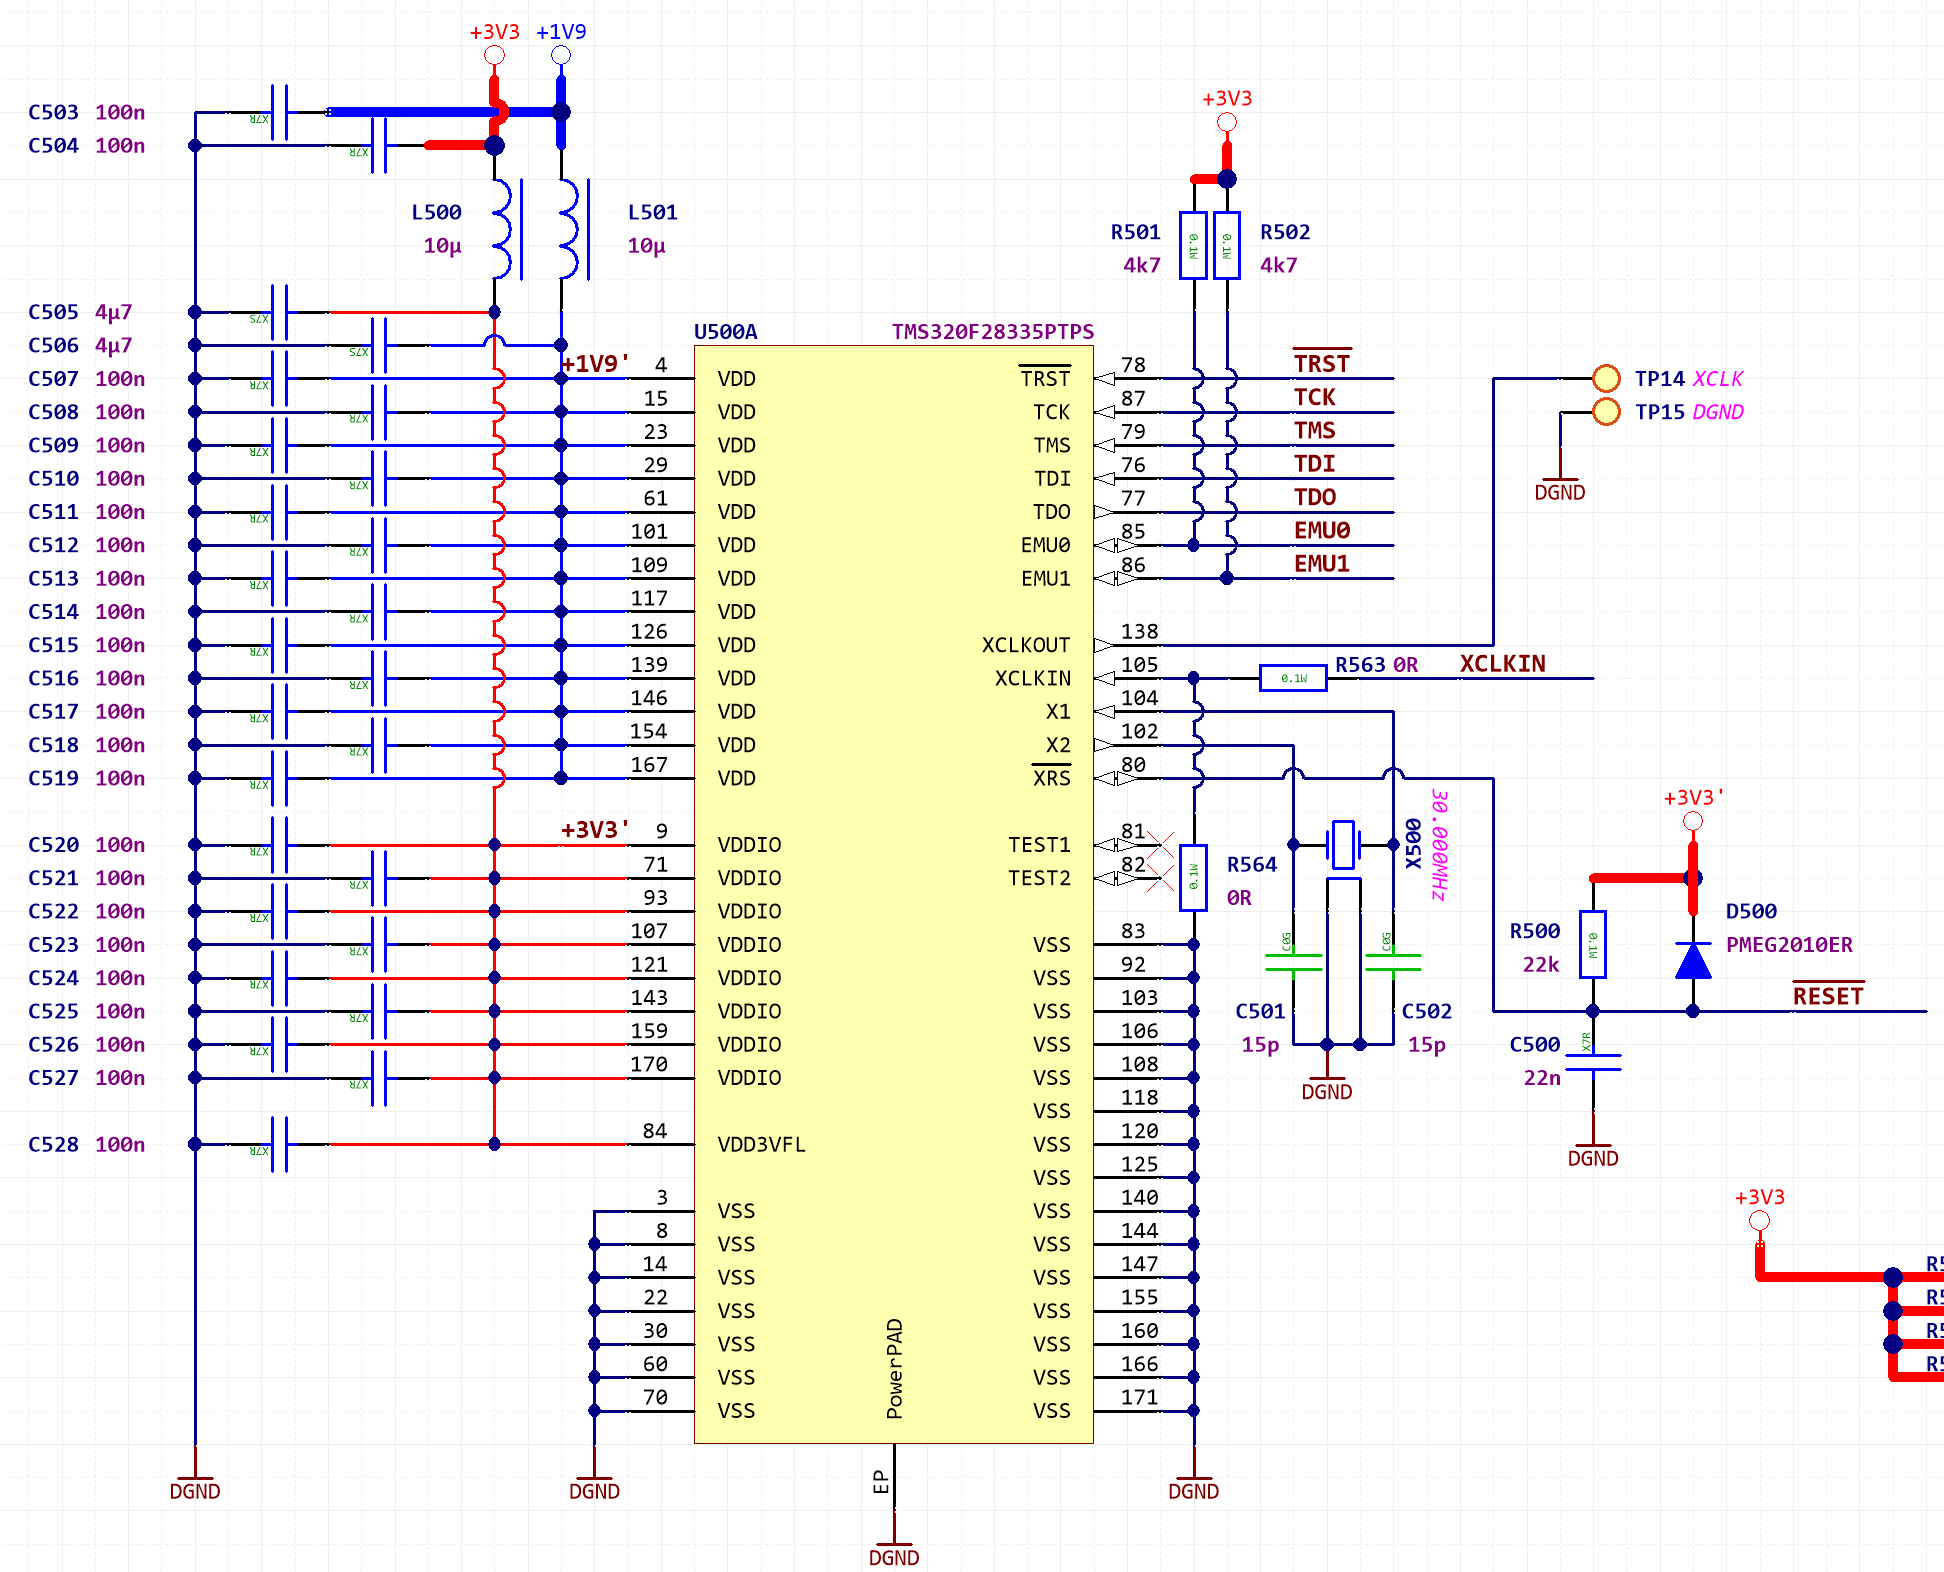Click the X500 crystal symbol
Image resolution: width=1944 pixels, height=1572 pixels.
(1343, 845)
